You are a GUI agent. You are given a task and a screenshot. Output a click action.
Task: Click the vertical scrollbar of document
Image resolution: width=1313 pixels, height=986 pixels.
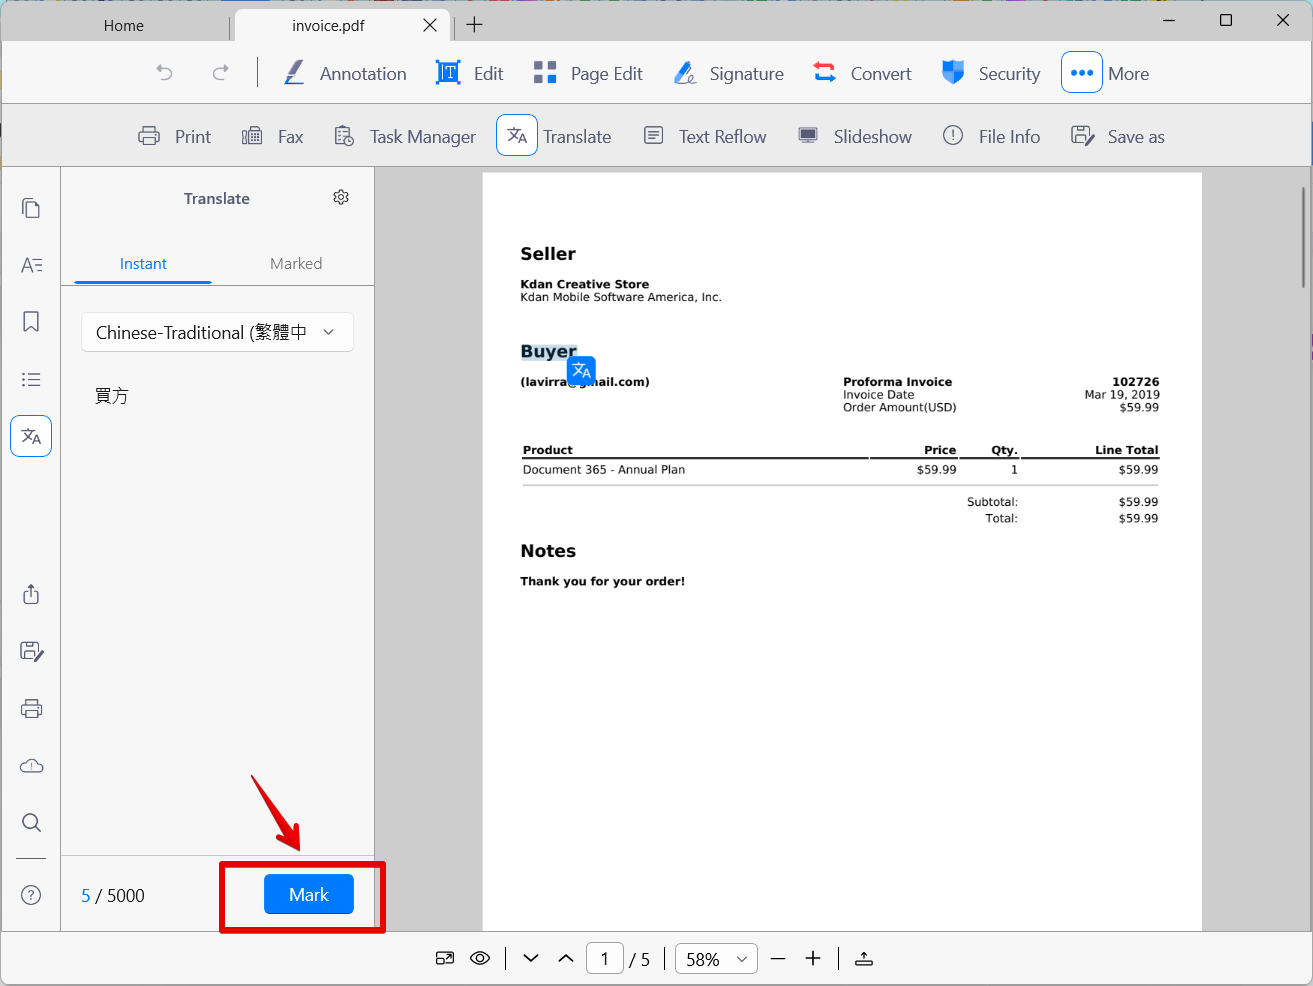pyautogui.click(x=1304, y=235)
